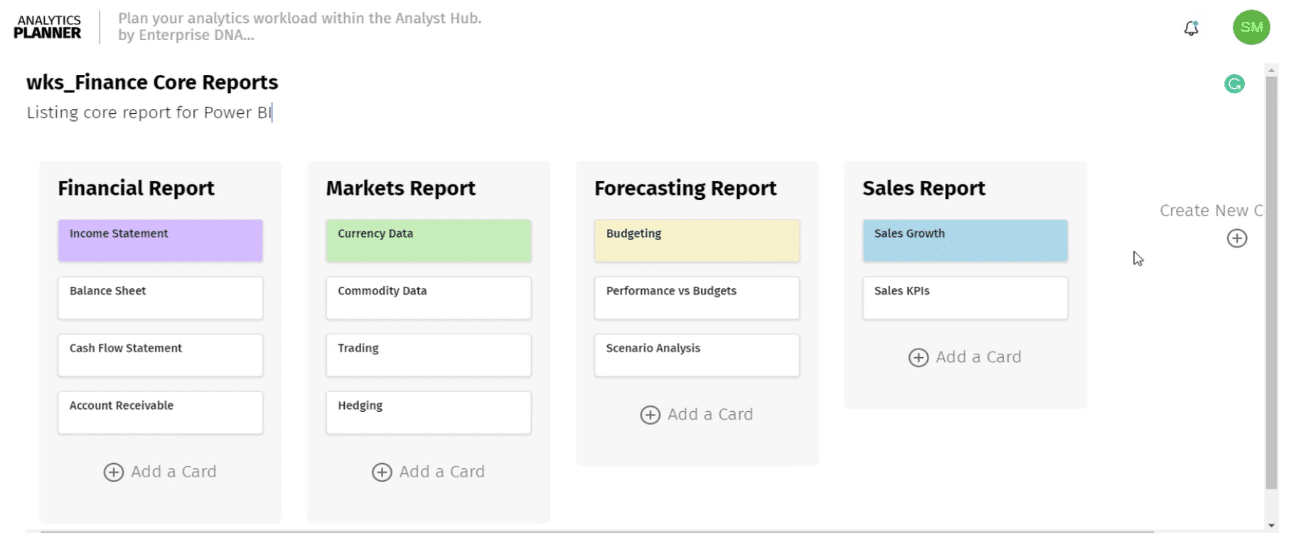Click plus icon under Financial Report
Viewport: 1296px width, 557px height.
click(114, 472)
